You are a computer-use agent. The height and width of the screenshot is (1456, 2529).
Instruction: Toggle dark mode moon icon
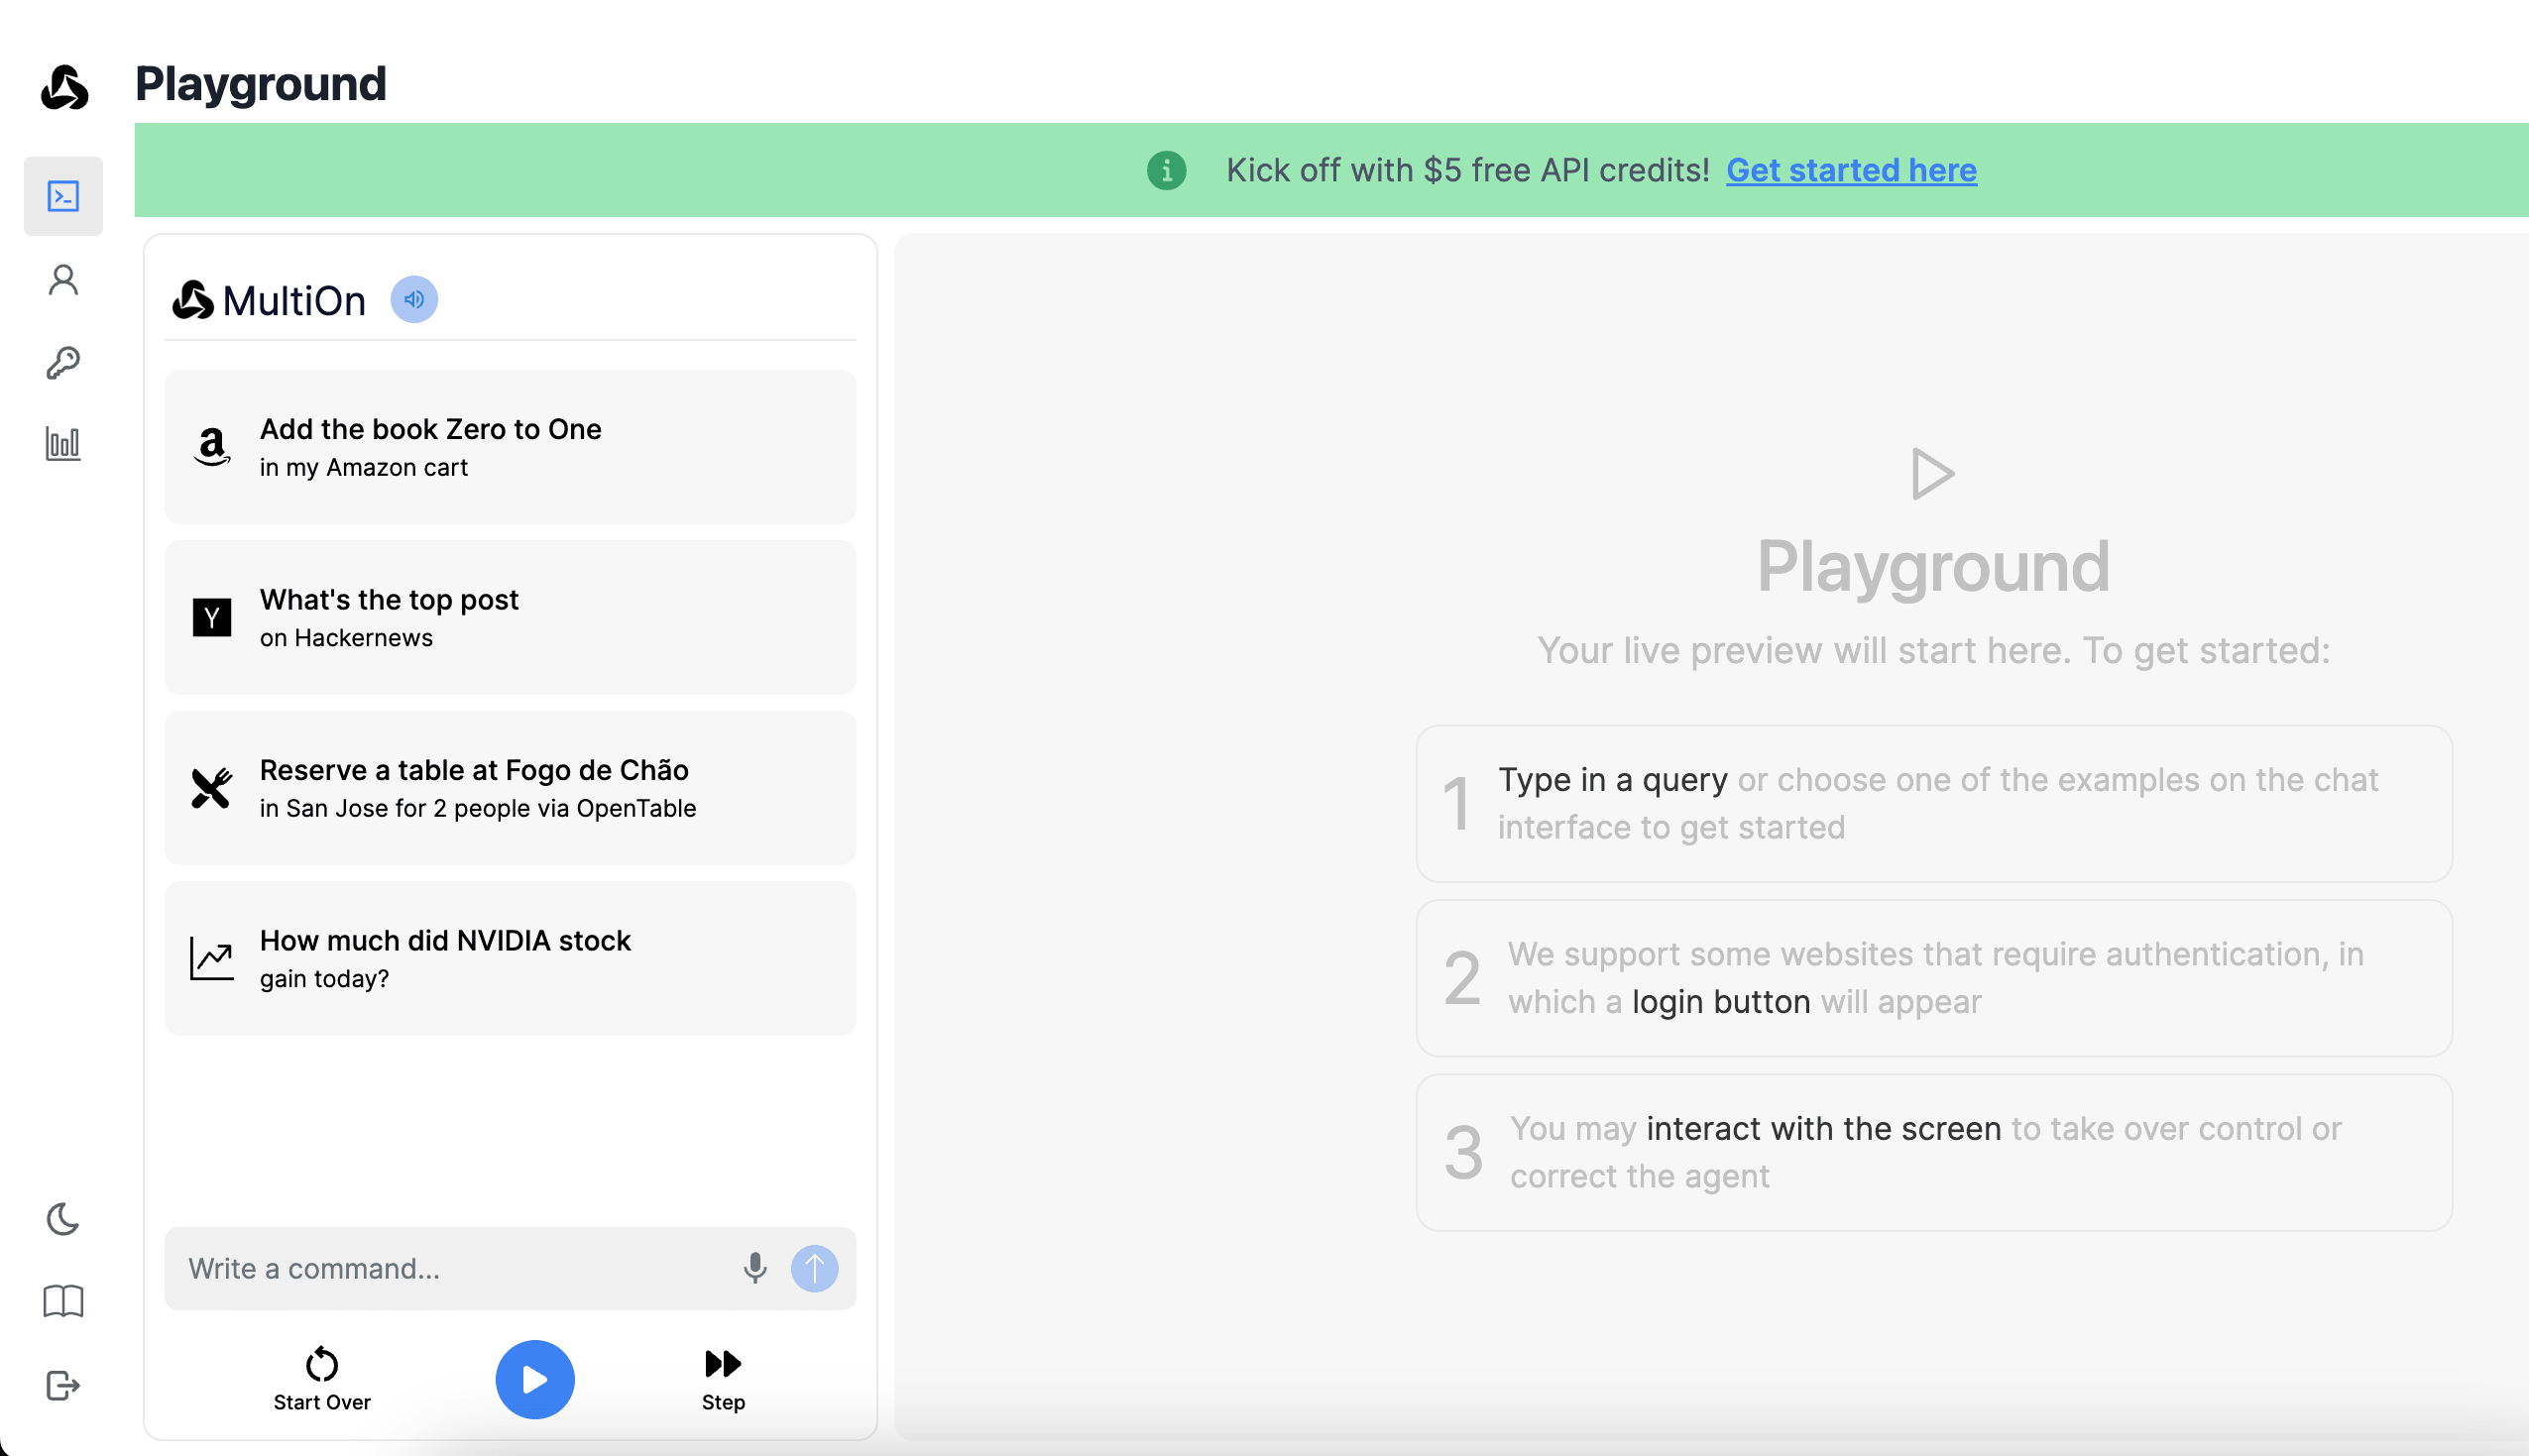pyautogui.click(x=63, y=1219)
